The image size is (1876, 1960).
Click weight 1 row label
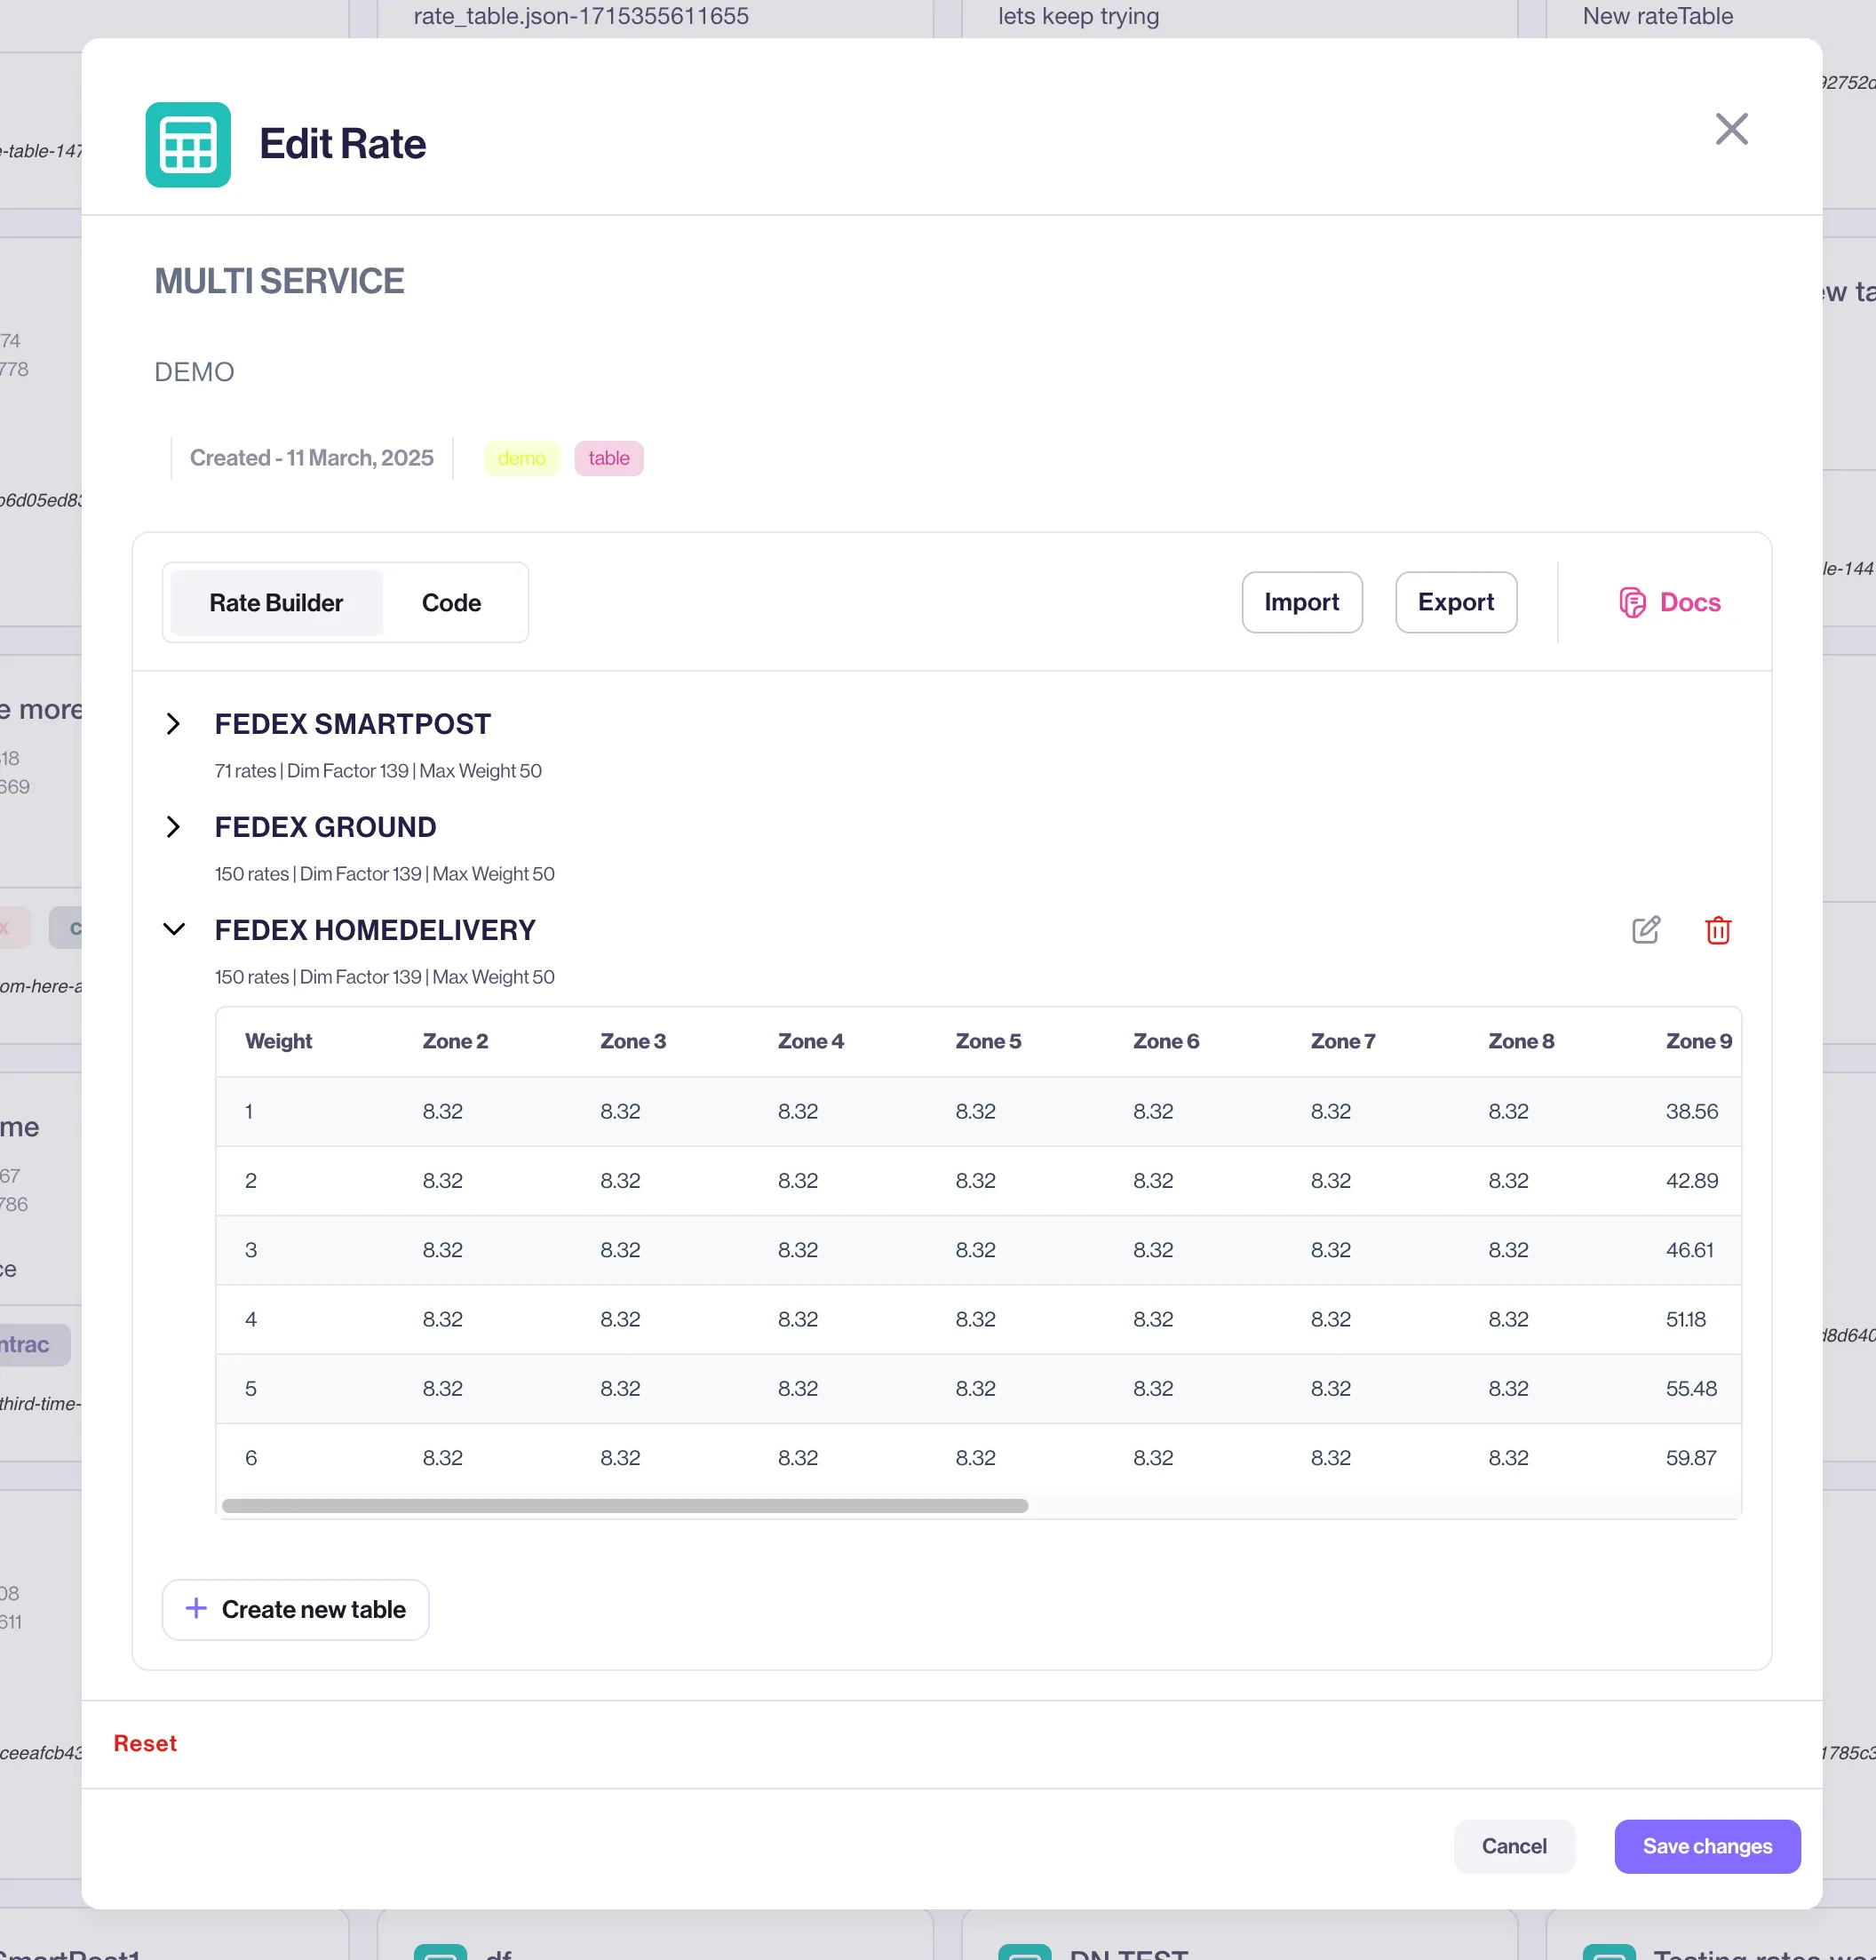click(x=249, y=1111)
